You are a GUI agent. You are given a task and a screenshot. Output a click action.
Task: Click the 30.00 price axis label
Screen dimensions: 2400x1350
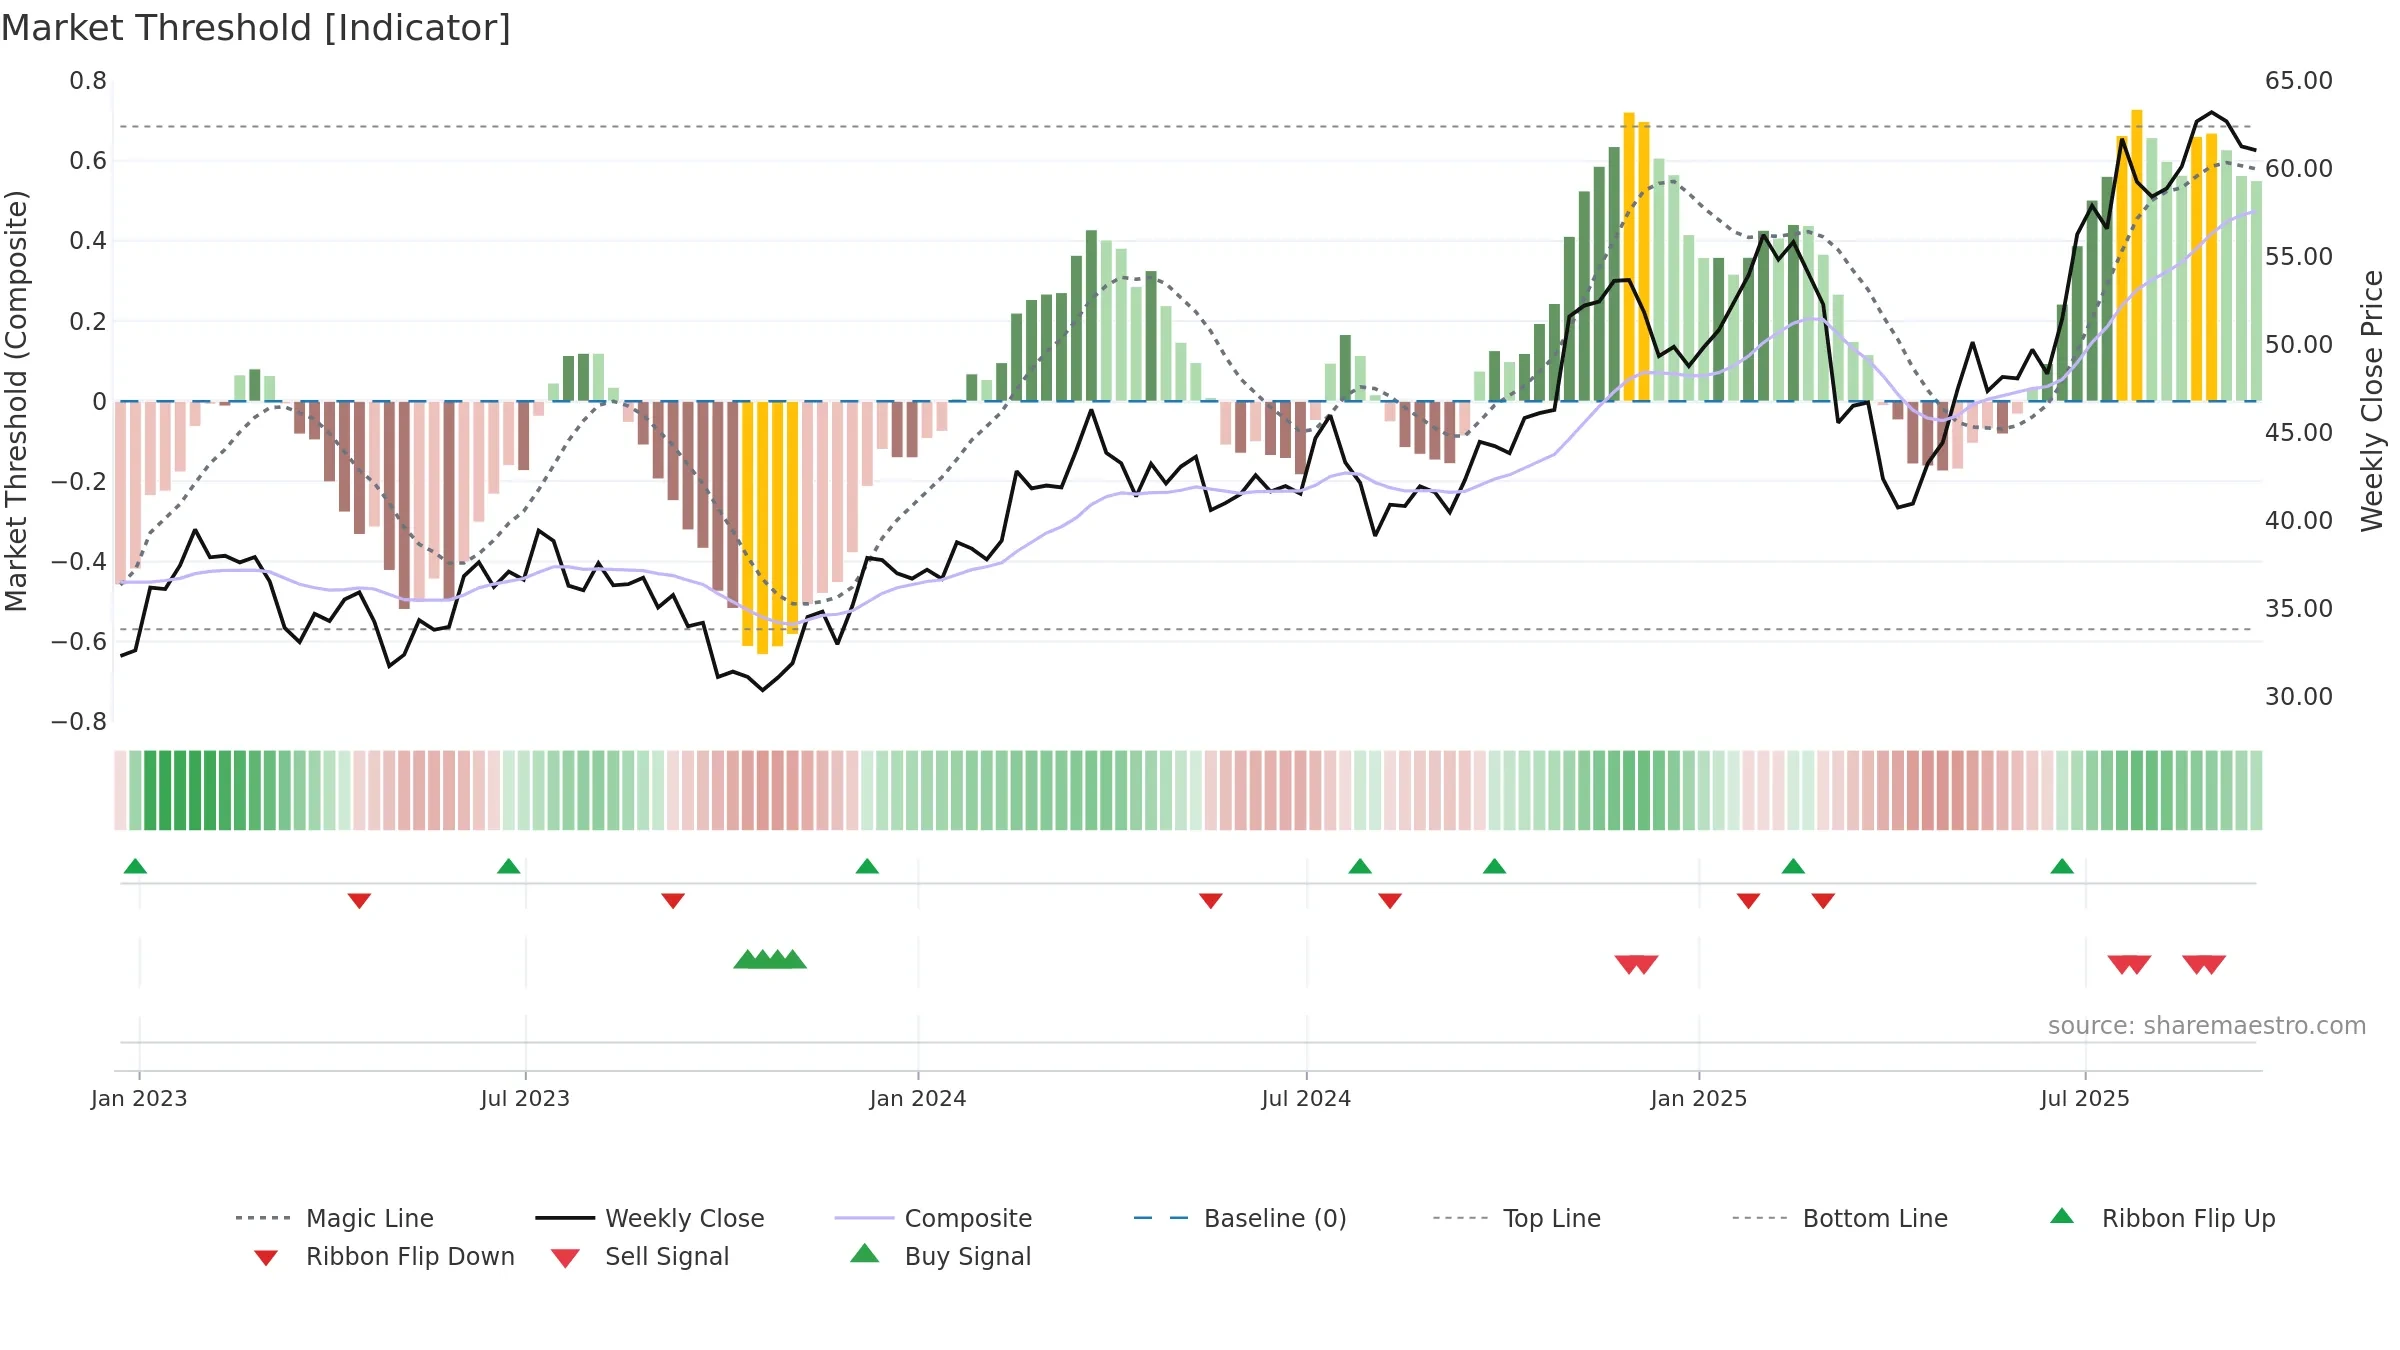(2299, 697)
